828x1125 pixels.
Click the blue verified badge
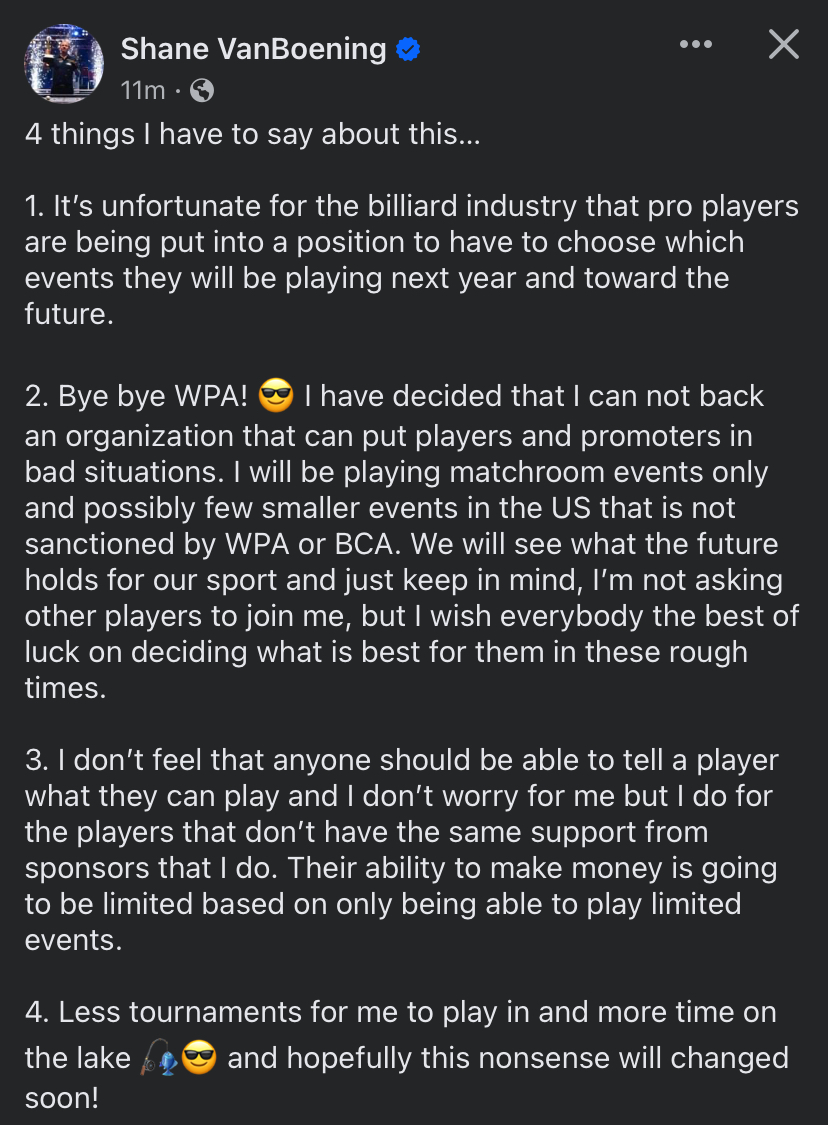(x=408, y=49)
